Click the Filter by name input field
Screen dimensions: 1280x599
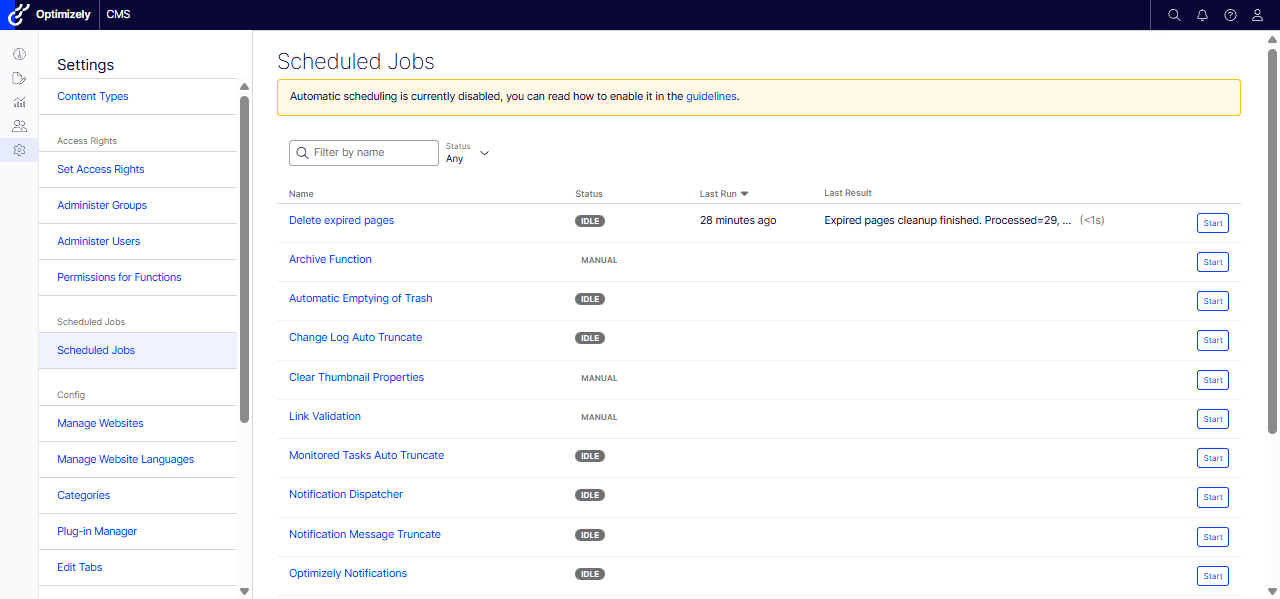(363, 152)
